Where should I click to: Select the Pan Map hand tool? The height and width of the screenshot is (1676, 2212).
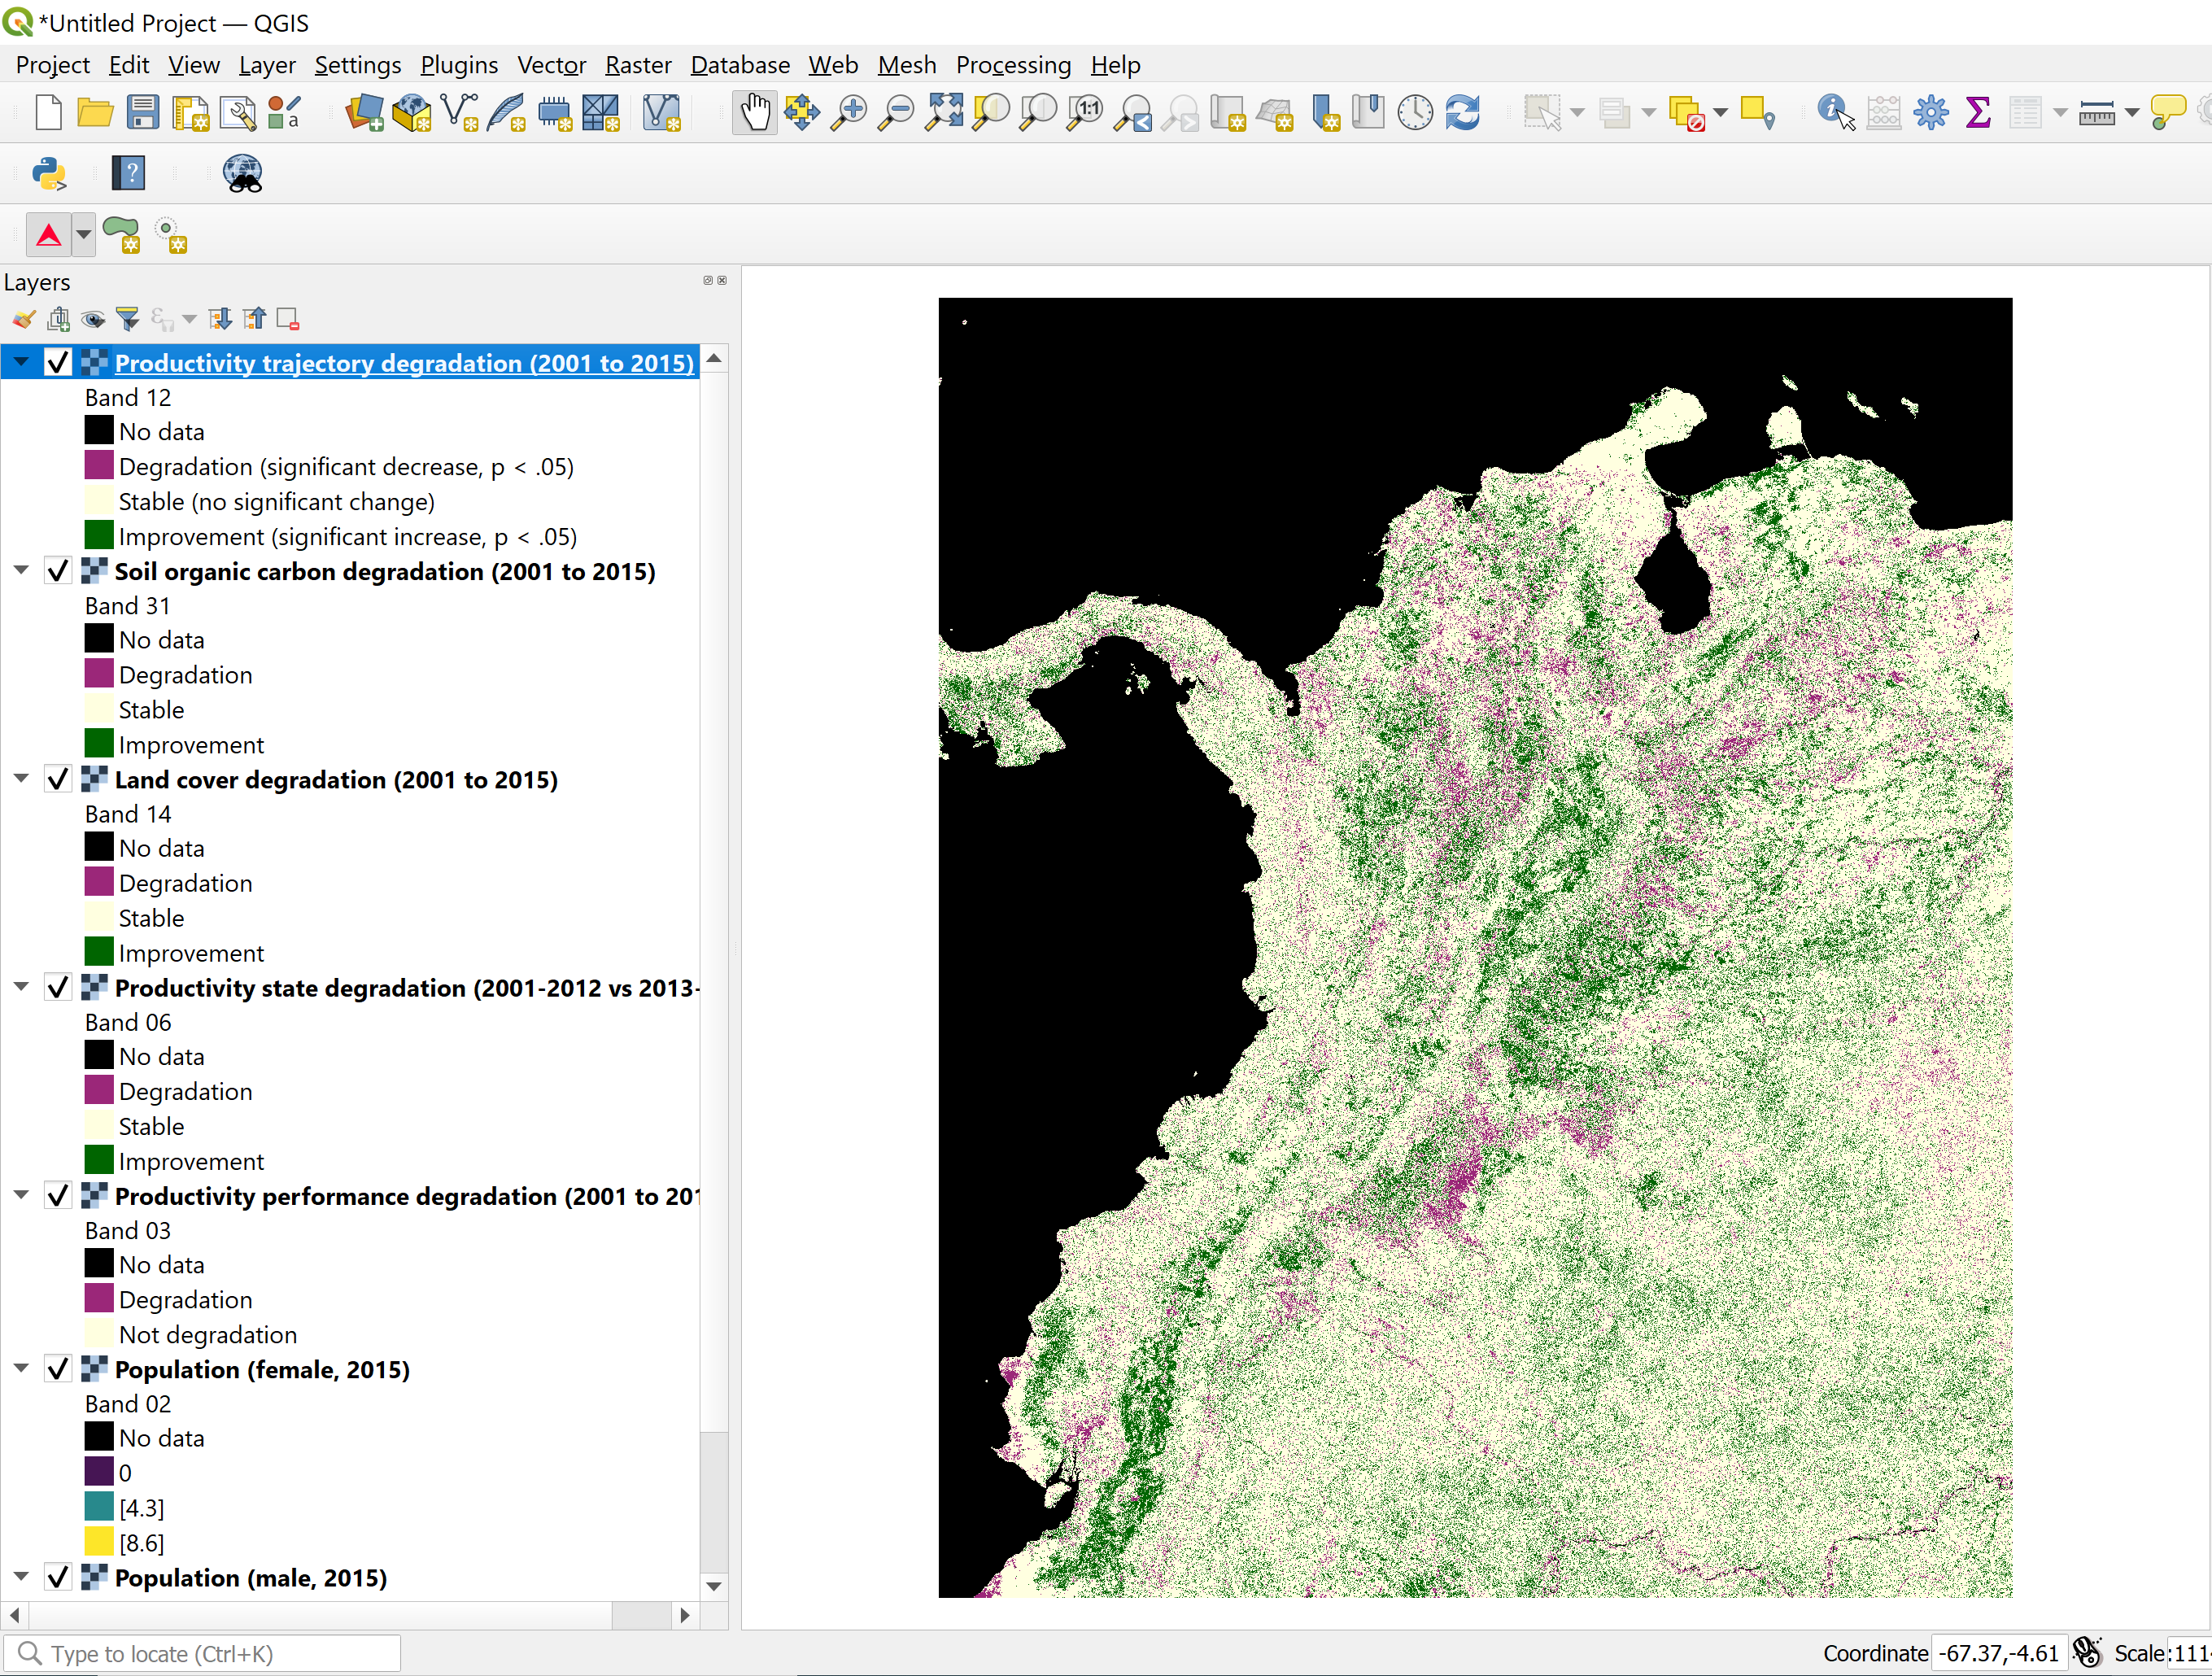tap(754, 112)
